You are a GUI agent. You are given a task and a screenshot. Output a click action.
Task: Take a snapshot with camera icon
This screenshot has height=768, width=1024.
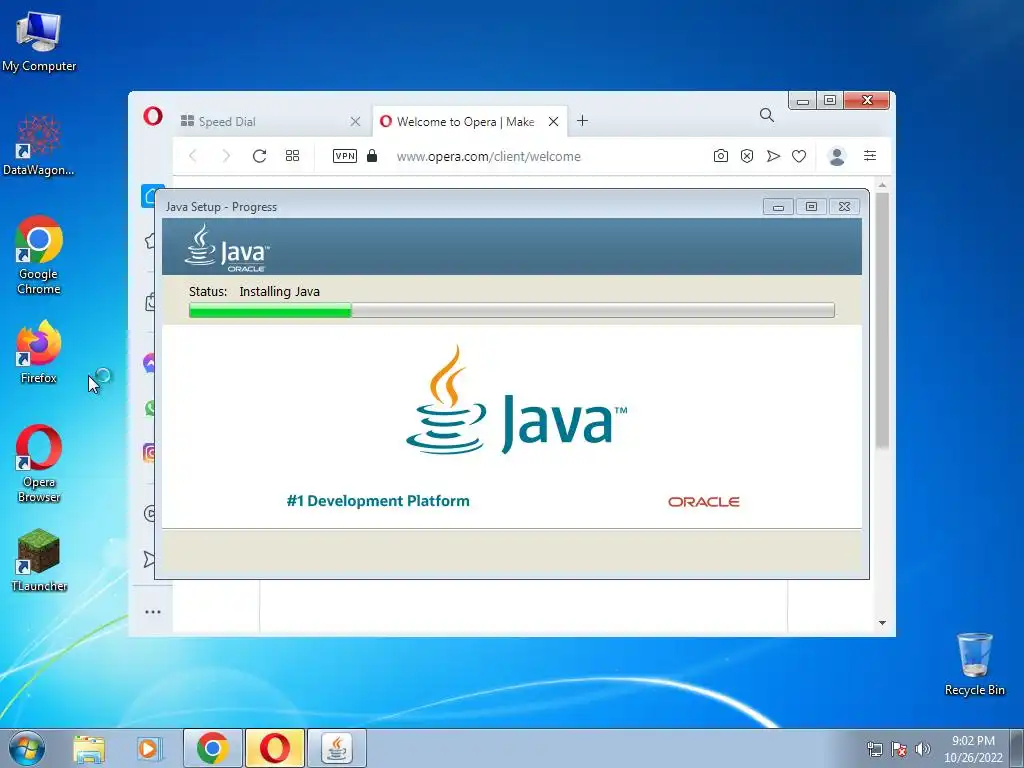(x=720, y=155)
